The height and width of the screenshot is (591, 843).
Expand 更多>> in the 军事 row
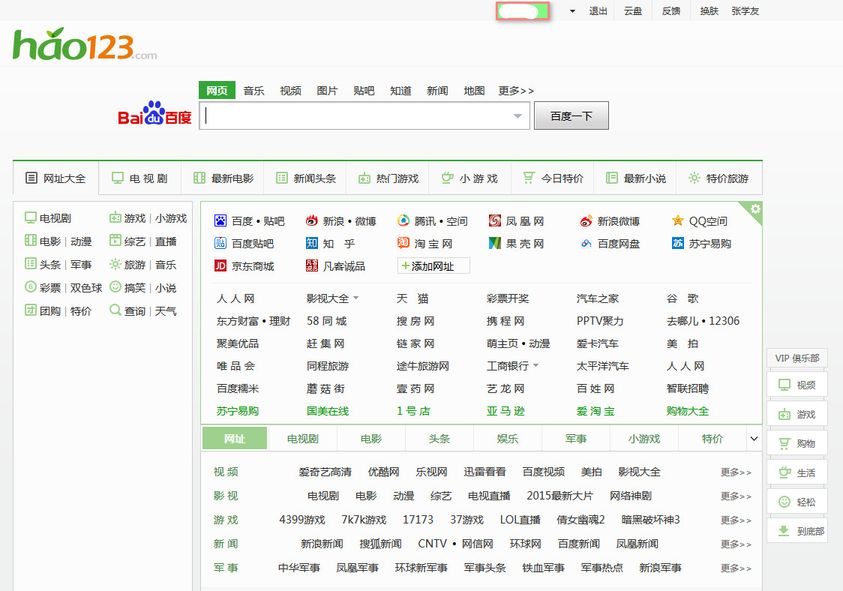[x=736, y=568]
